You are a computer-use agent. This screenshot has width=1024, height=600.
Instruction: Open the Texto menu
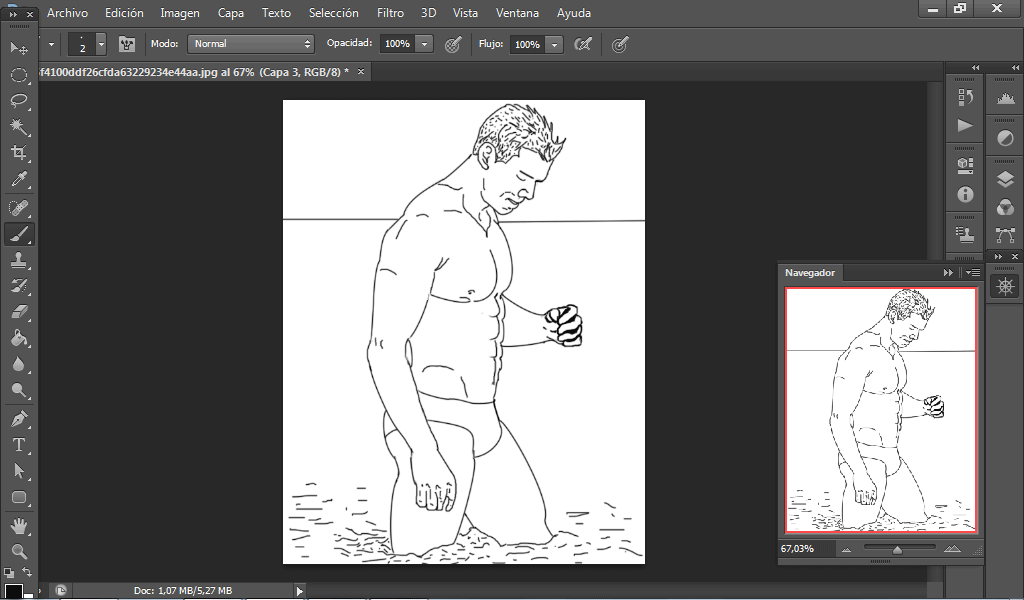tap(276, 12)
